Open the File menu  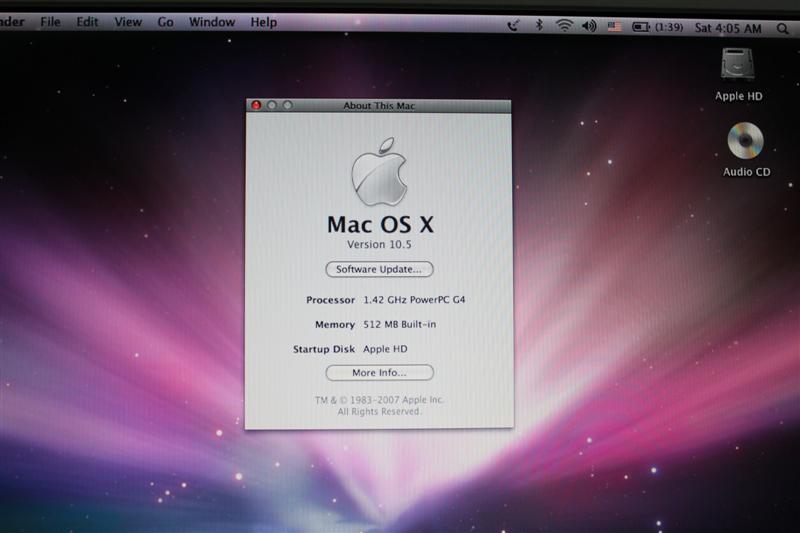[x=50, y=22]
